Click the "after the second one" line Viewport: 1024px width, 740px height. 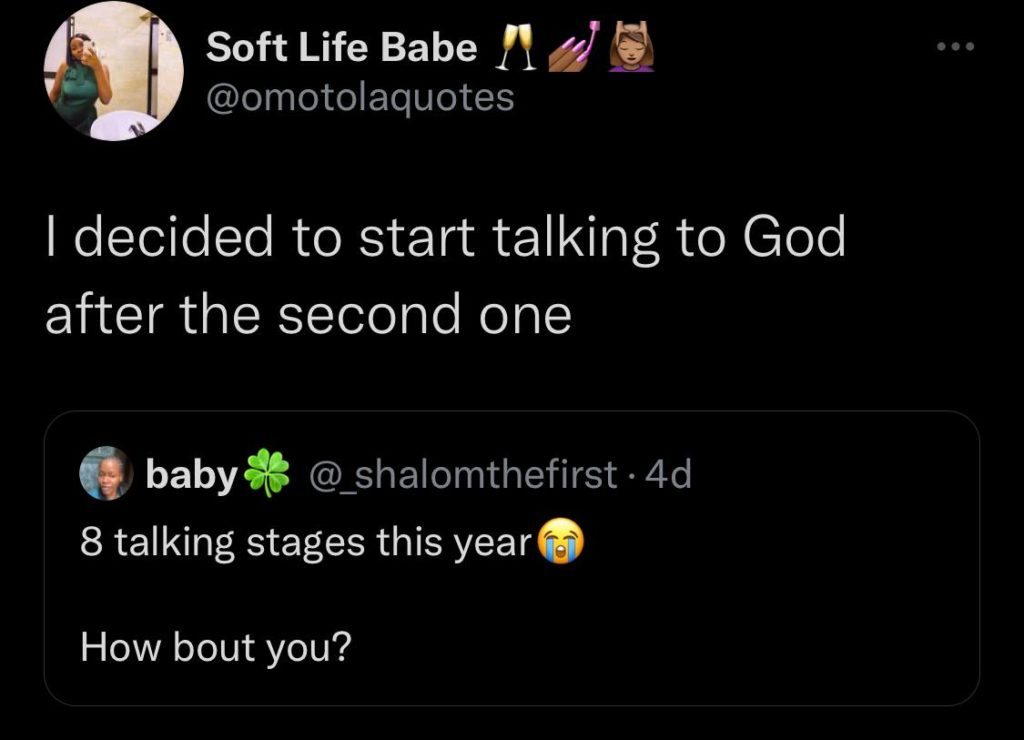point(308,316)
